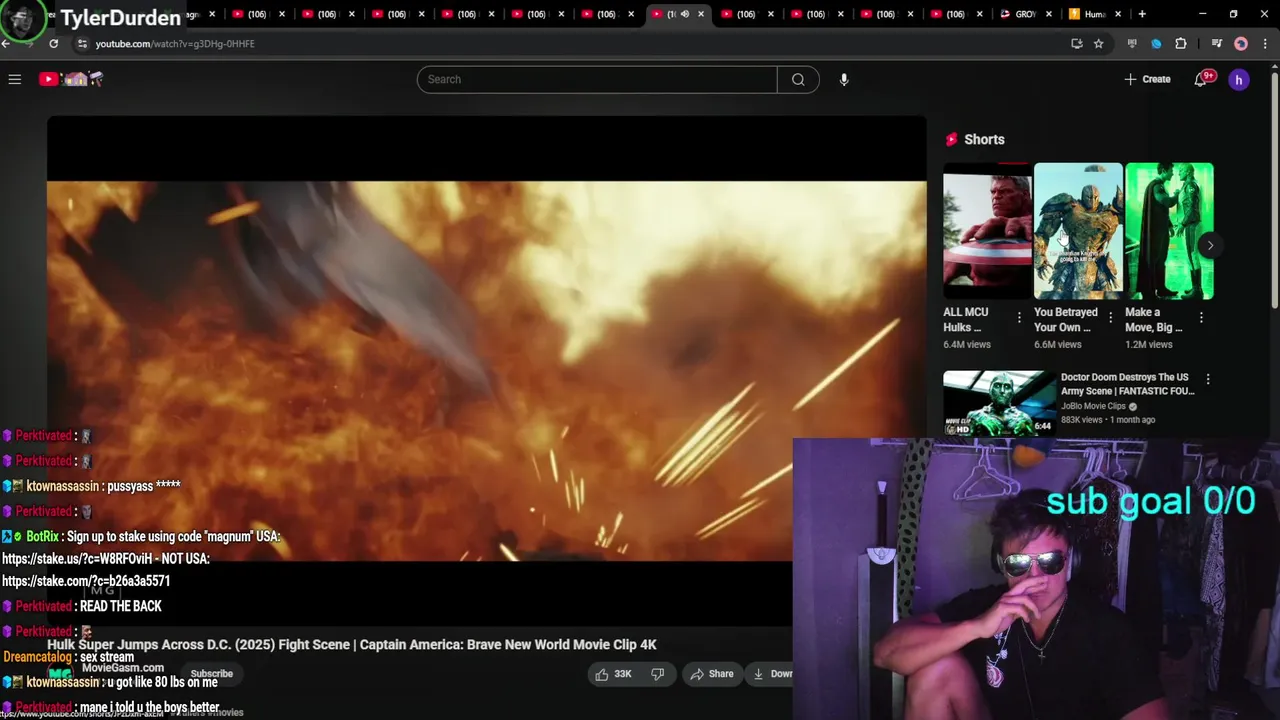Reload the page with the refresh icon
The image size is (1280, 720).
(53, 44)
